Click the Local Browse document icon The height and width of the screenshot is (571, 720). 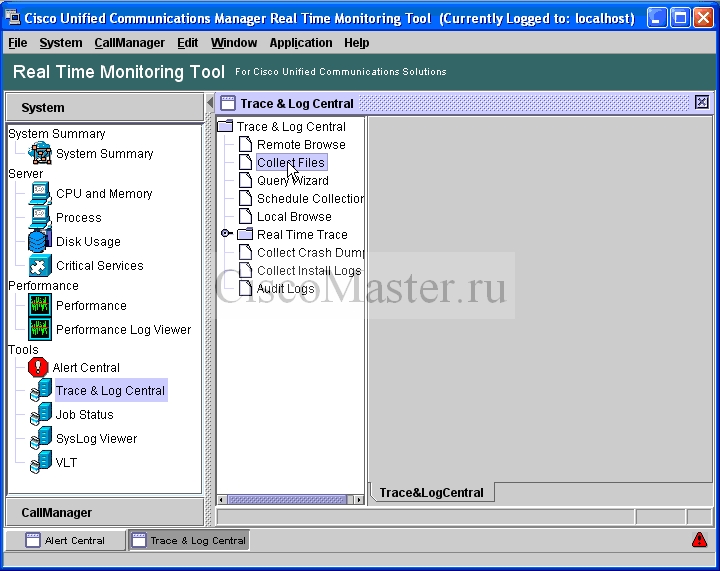coord(246,216)
